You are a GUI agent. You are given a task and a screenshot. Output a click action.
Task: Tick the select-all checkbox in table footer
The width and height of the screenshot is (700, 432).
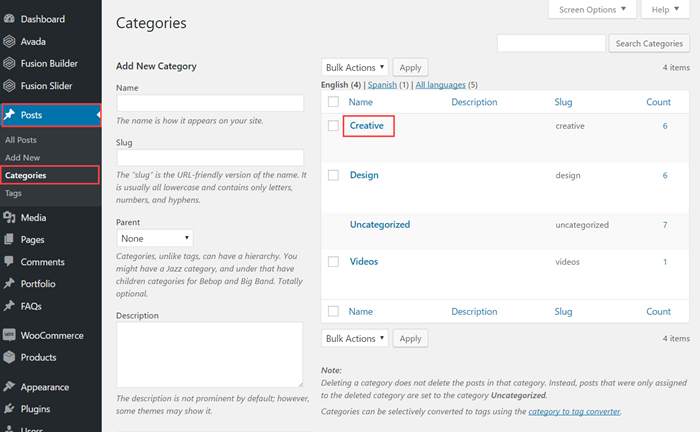[333, 311]
